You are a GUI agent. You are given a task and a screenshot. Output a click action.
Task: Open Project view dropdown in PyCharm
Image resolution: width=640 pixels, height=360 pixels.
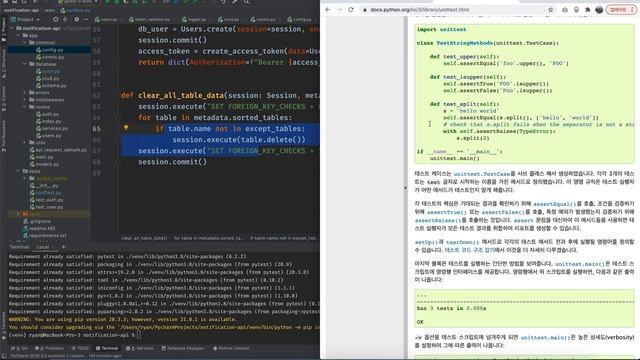[25, 19]
